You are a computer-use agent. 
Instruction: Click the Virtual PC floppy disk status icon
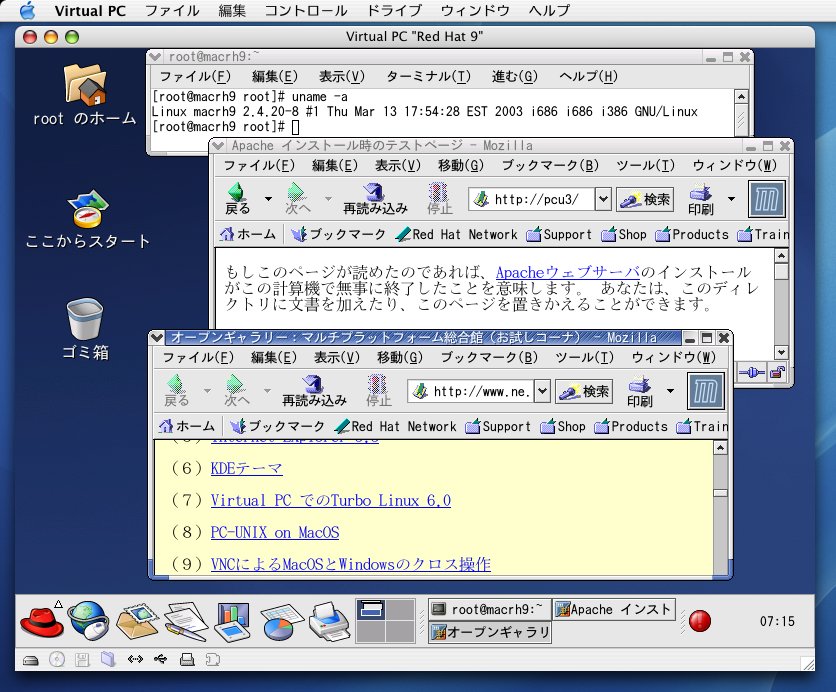click(82, 660)
